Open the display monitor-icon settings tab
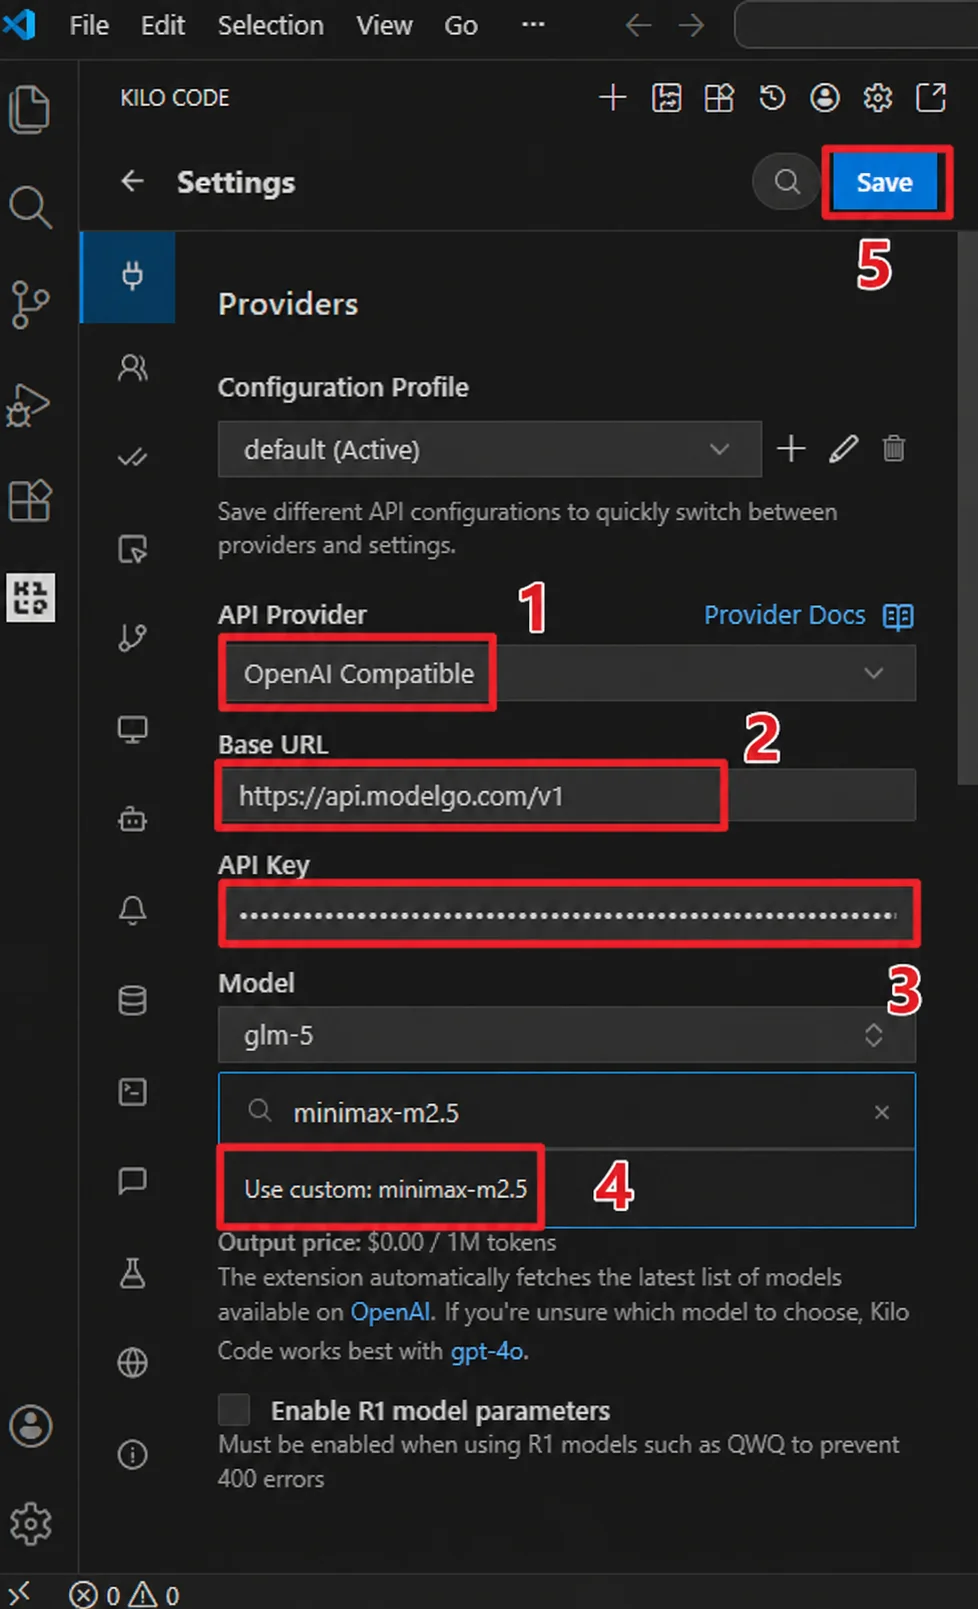 (x=132, y=729)
